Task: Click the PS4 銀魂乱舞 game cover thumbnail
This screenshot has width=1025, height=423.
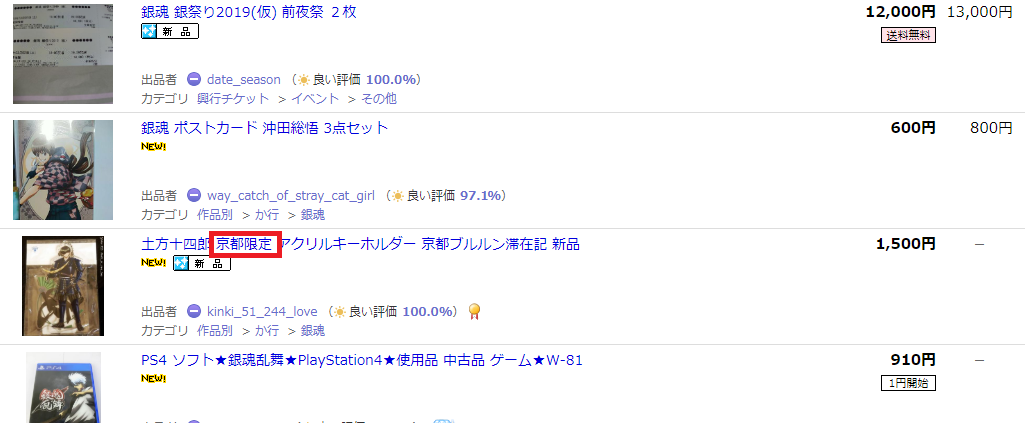Action: pyautogui.click(x=63, y=388)
